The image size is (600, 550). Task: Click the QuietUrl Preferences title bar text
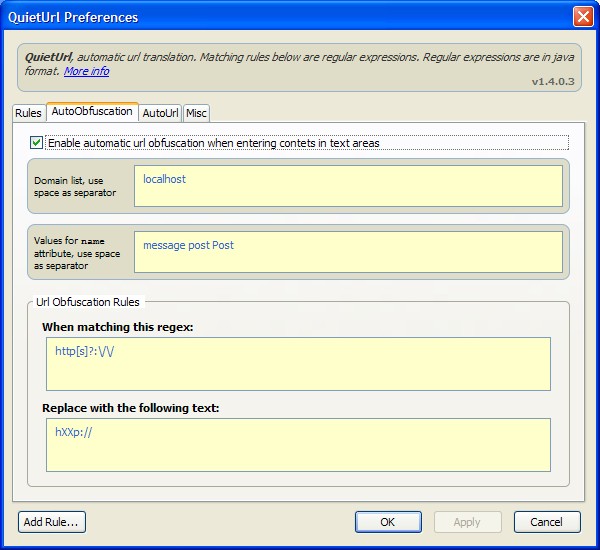pos(73,17)
